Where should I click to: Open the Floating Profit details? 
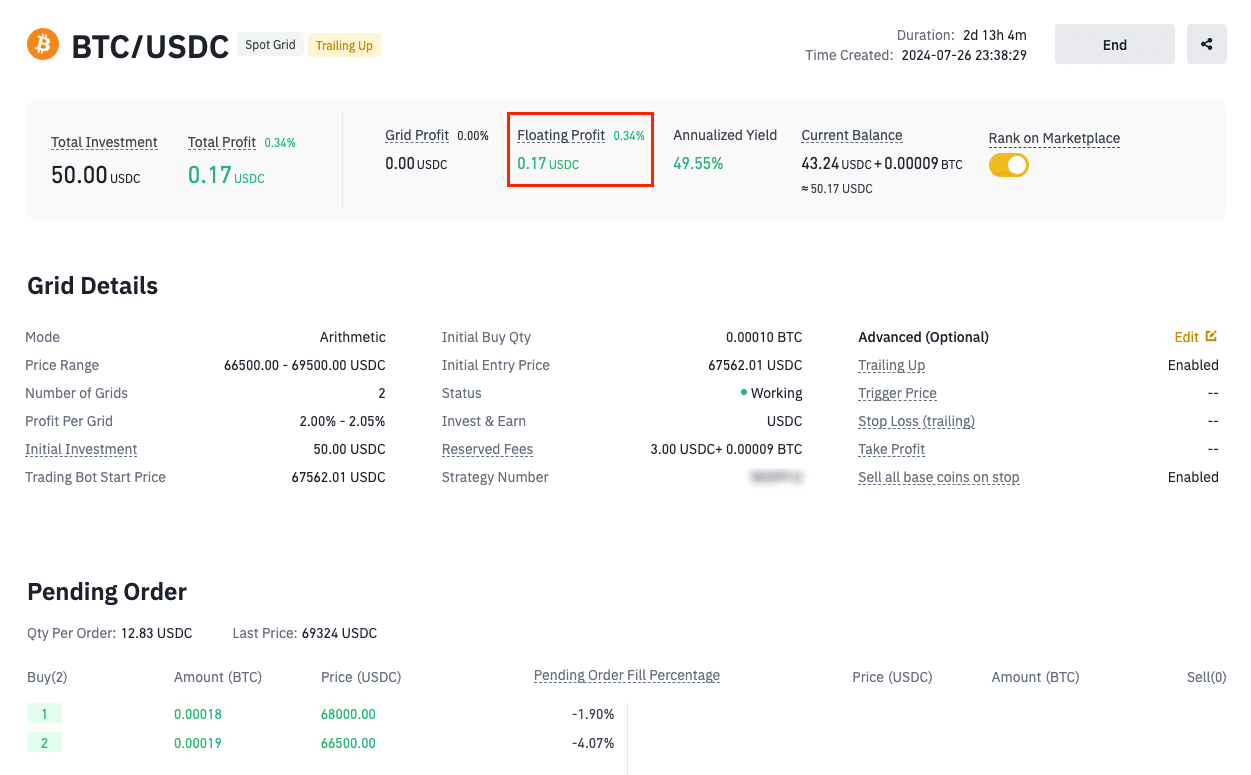[561, 135]
